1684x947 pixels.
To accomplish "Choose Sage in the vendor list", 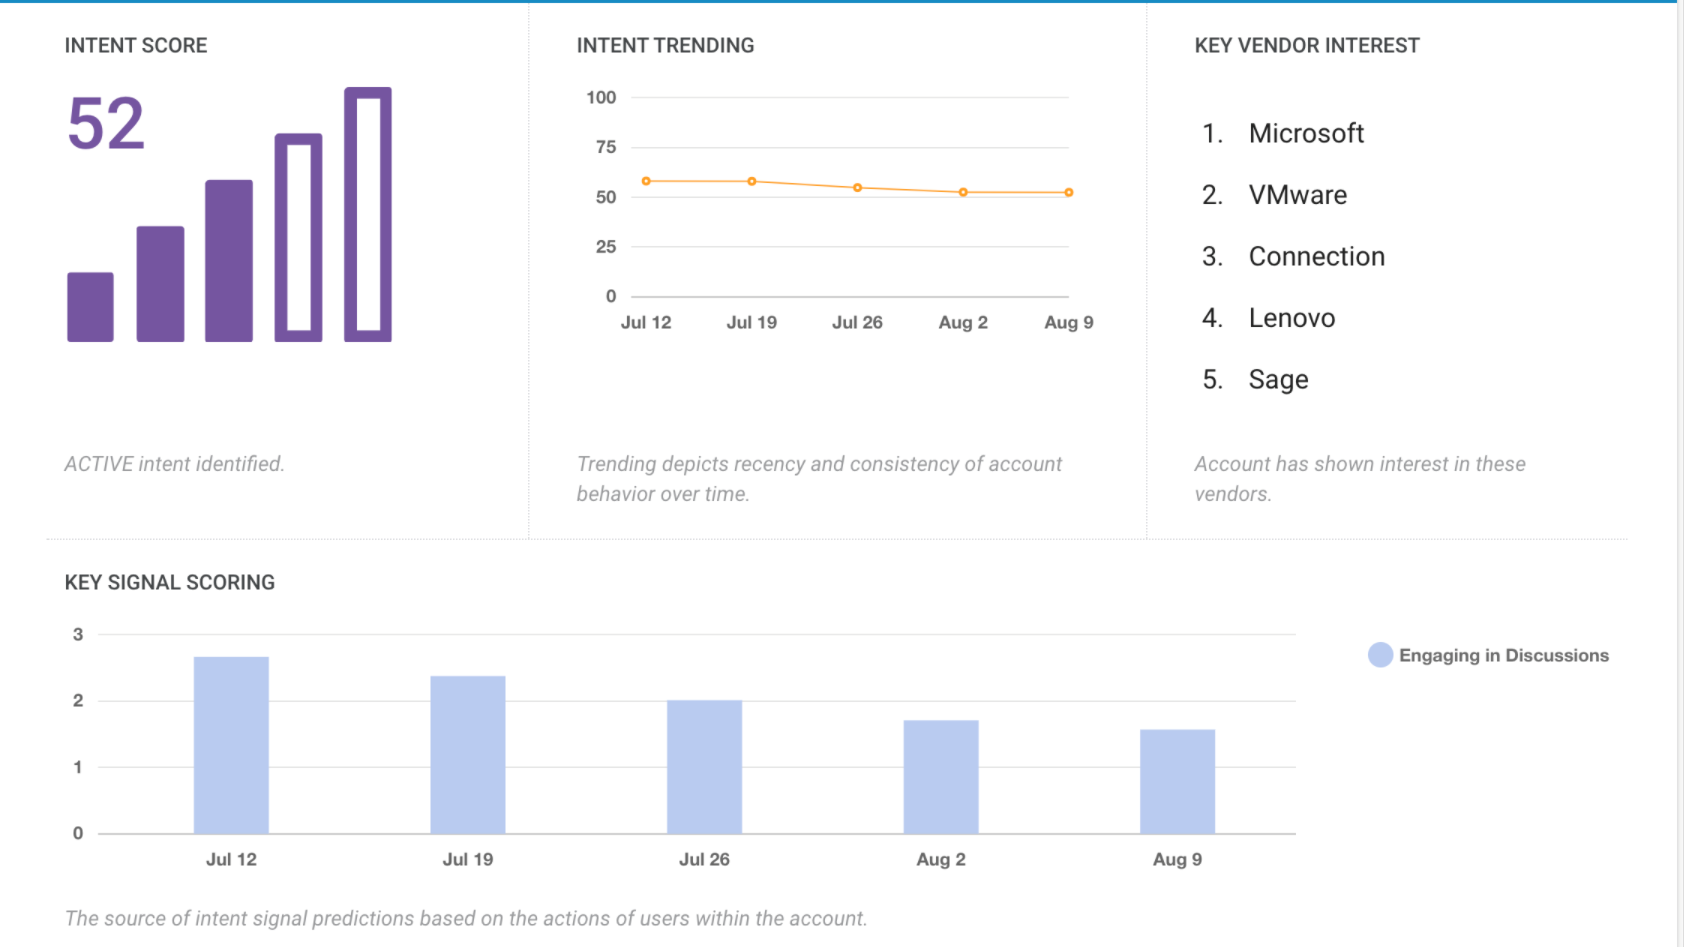I will coord(1278,379).
